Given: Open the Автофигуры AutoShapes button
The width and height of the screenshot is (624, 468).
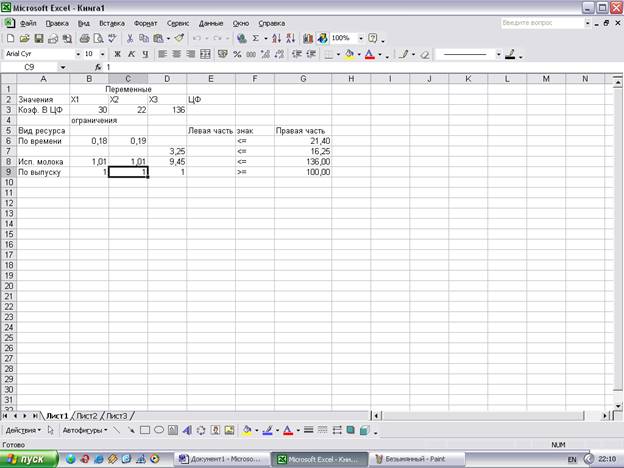Looking at the screenshot, I should coord(84,430).
